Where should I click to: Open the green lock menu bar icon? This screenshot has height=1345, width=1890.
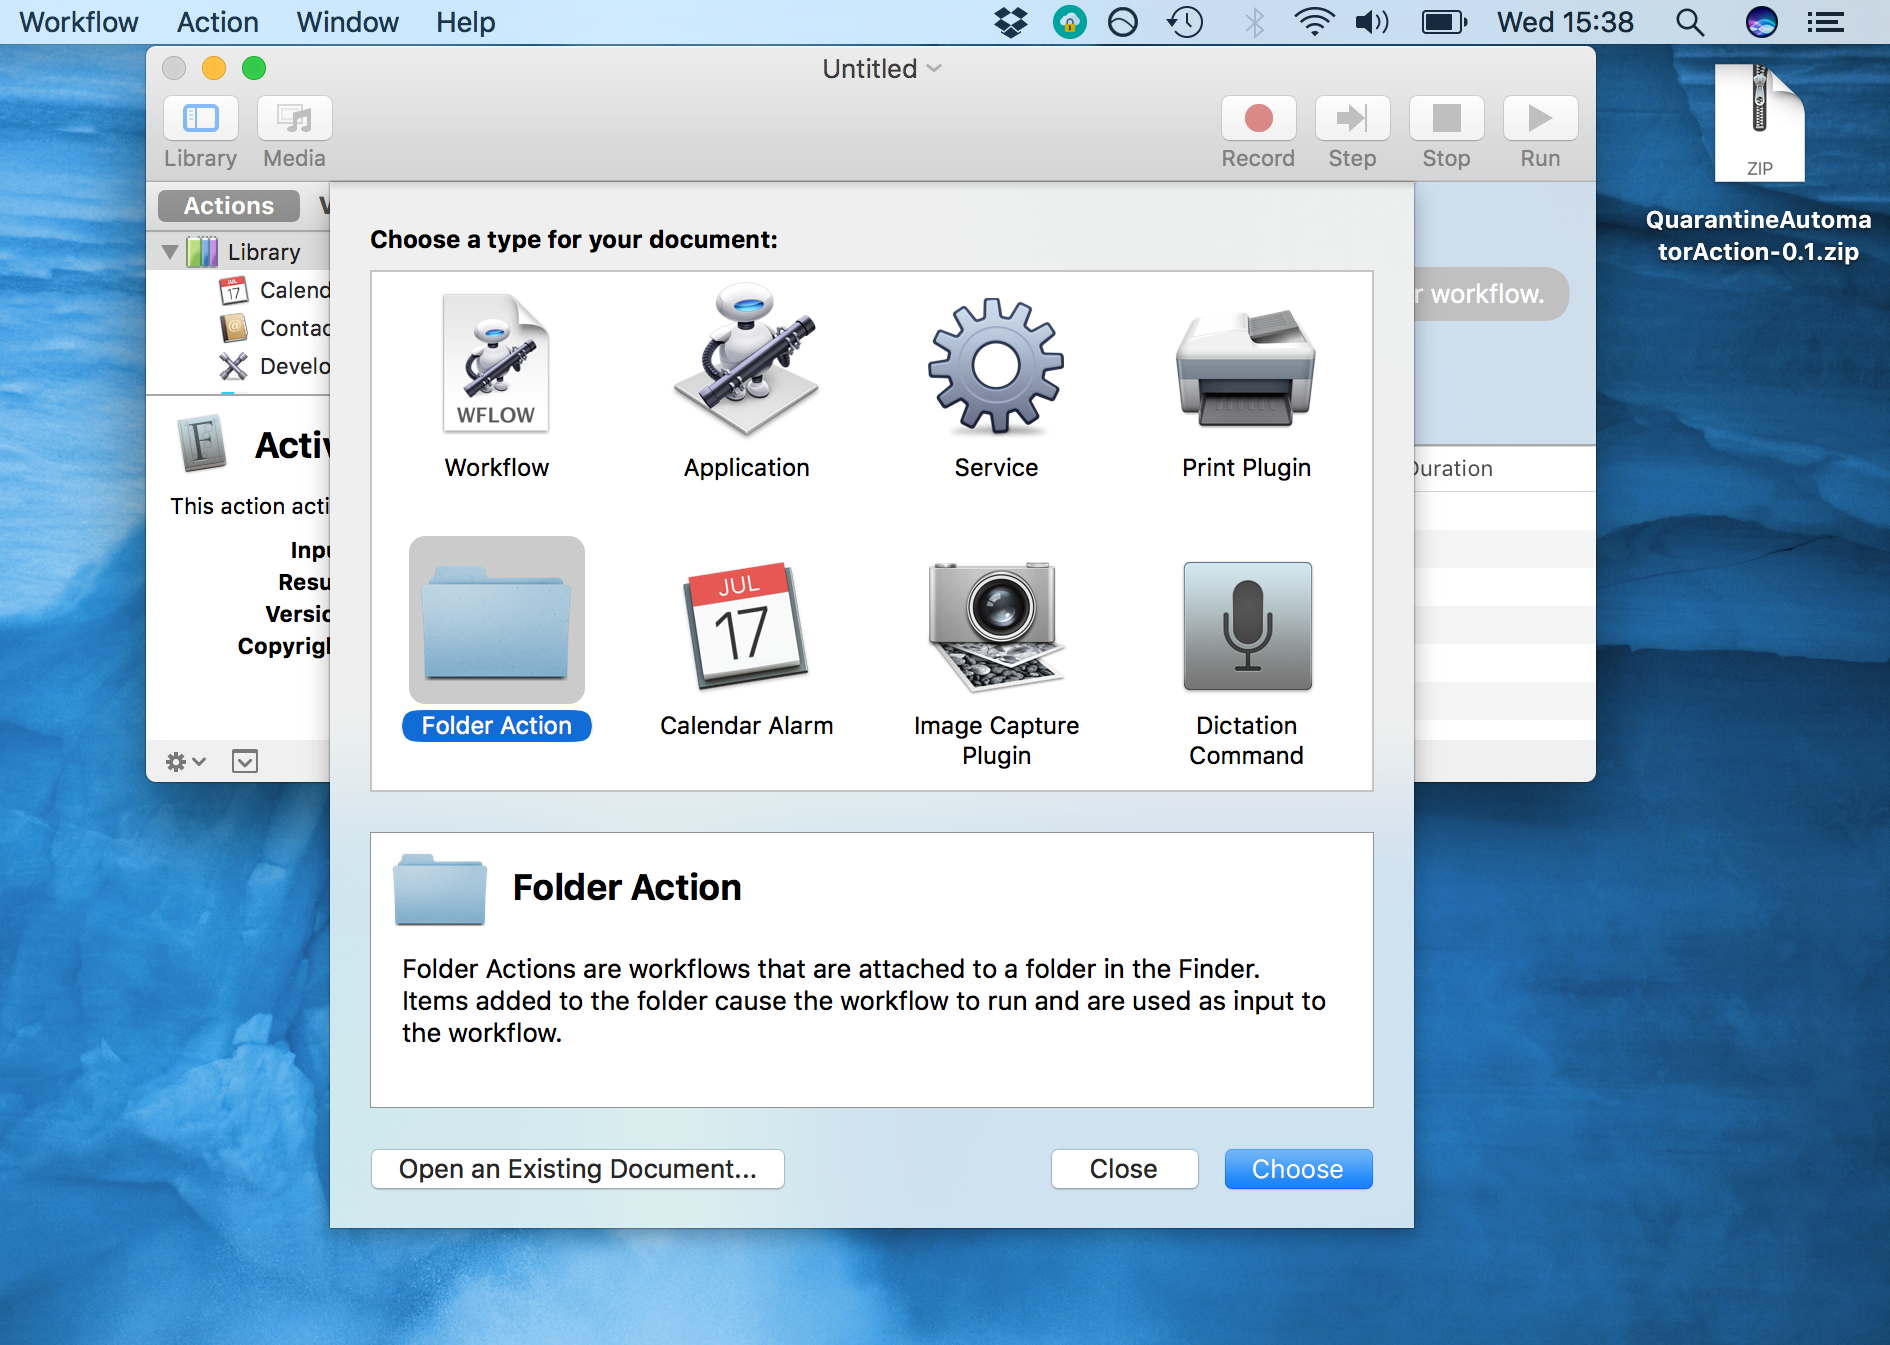pos(1069,22)
